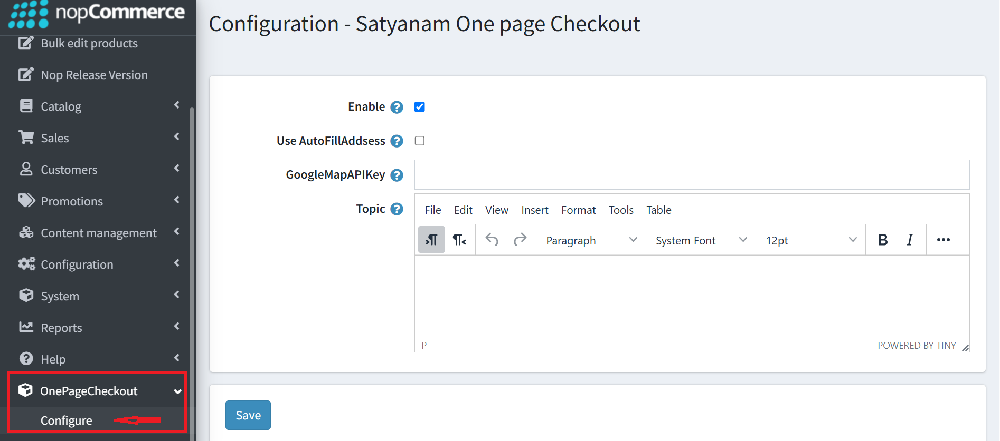
Task: Expand the Reports menu chevron
Action: pyautogui.click(x=177, y=326)
